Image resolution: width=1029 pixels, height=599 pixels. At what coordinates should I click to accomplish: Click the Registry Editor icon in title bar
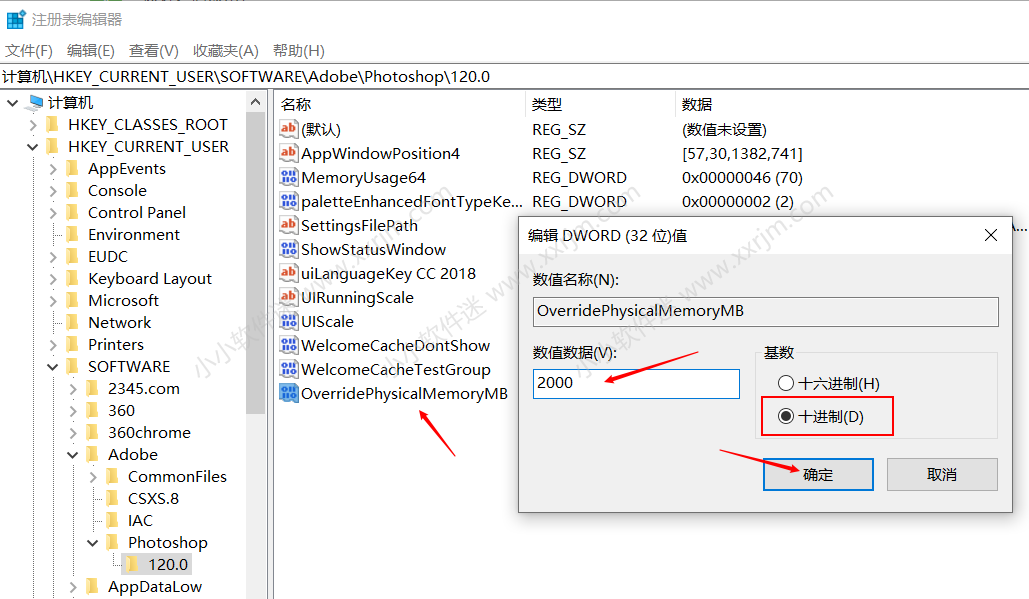pyautogui.click(x=13, y=18)
